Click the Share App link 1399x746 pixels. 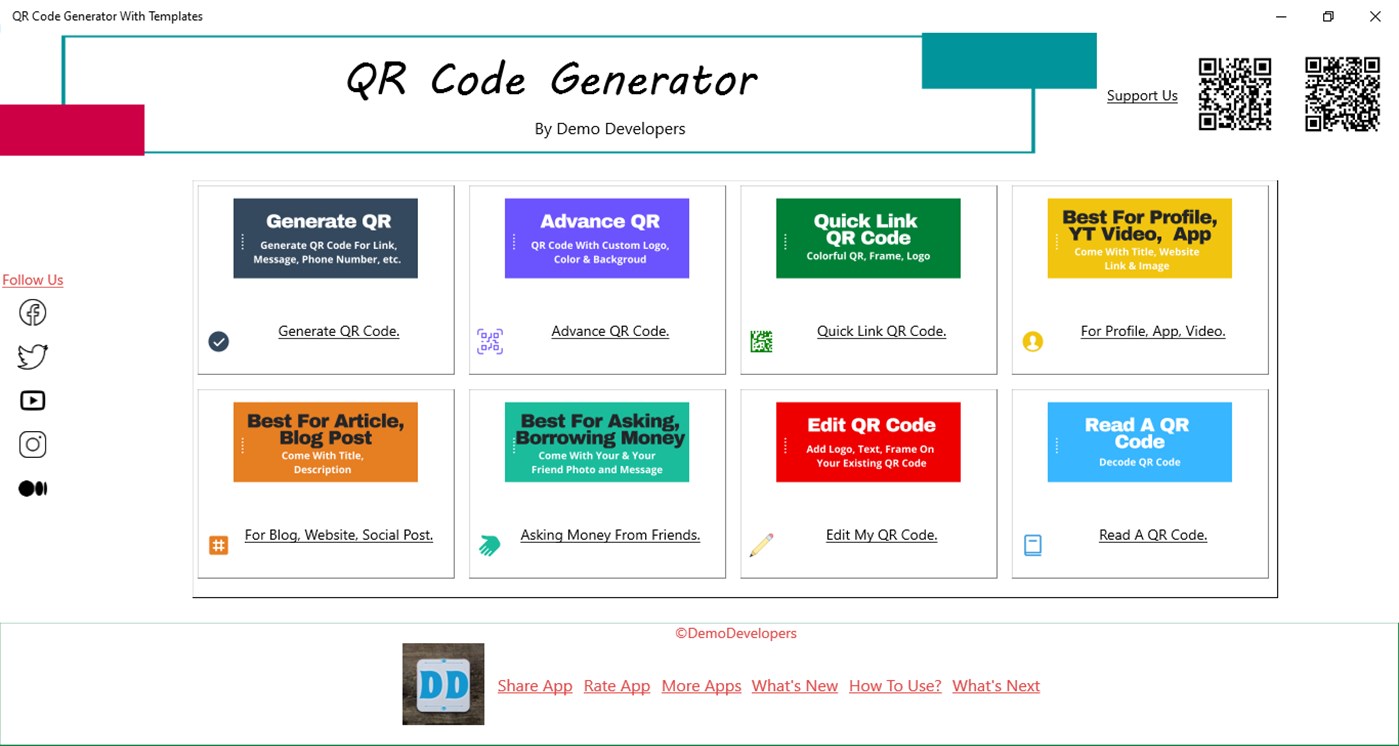click(x=535, y=686)
